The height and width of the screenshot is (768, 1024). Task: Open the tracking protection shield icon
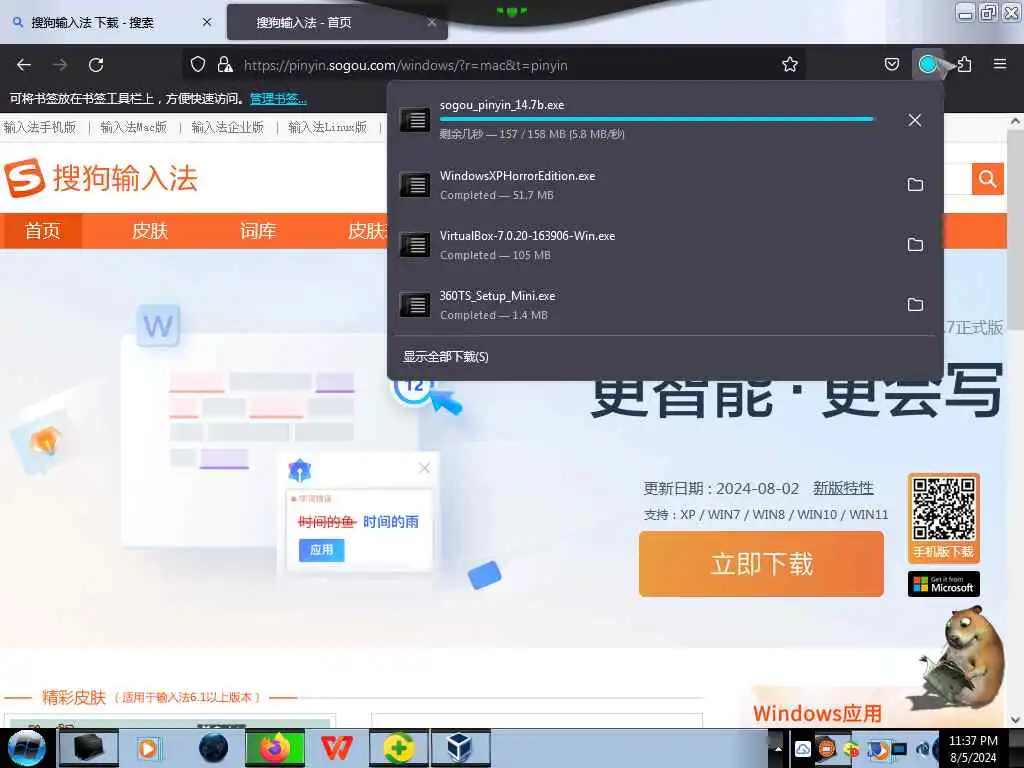[198, 65]
